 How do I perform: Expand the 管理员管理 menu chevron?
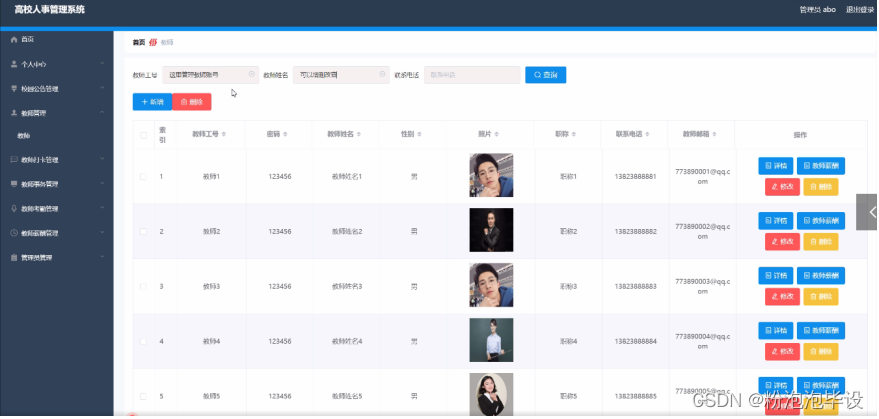102,257
